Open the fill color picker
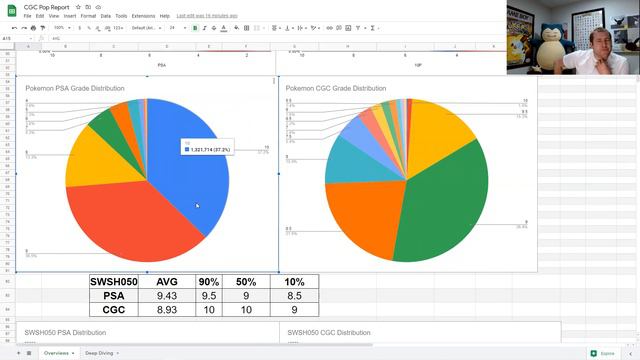The image size is (640, 360). 237,28
